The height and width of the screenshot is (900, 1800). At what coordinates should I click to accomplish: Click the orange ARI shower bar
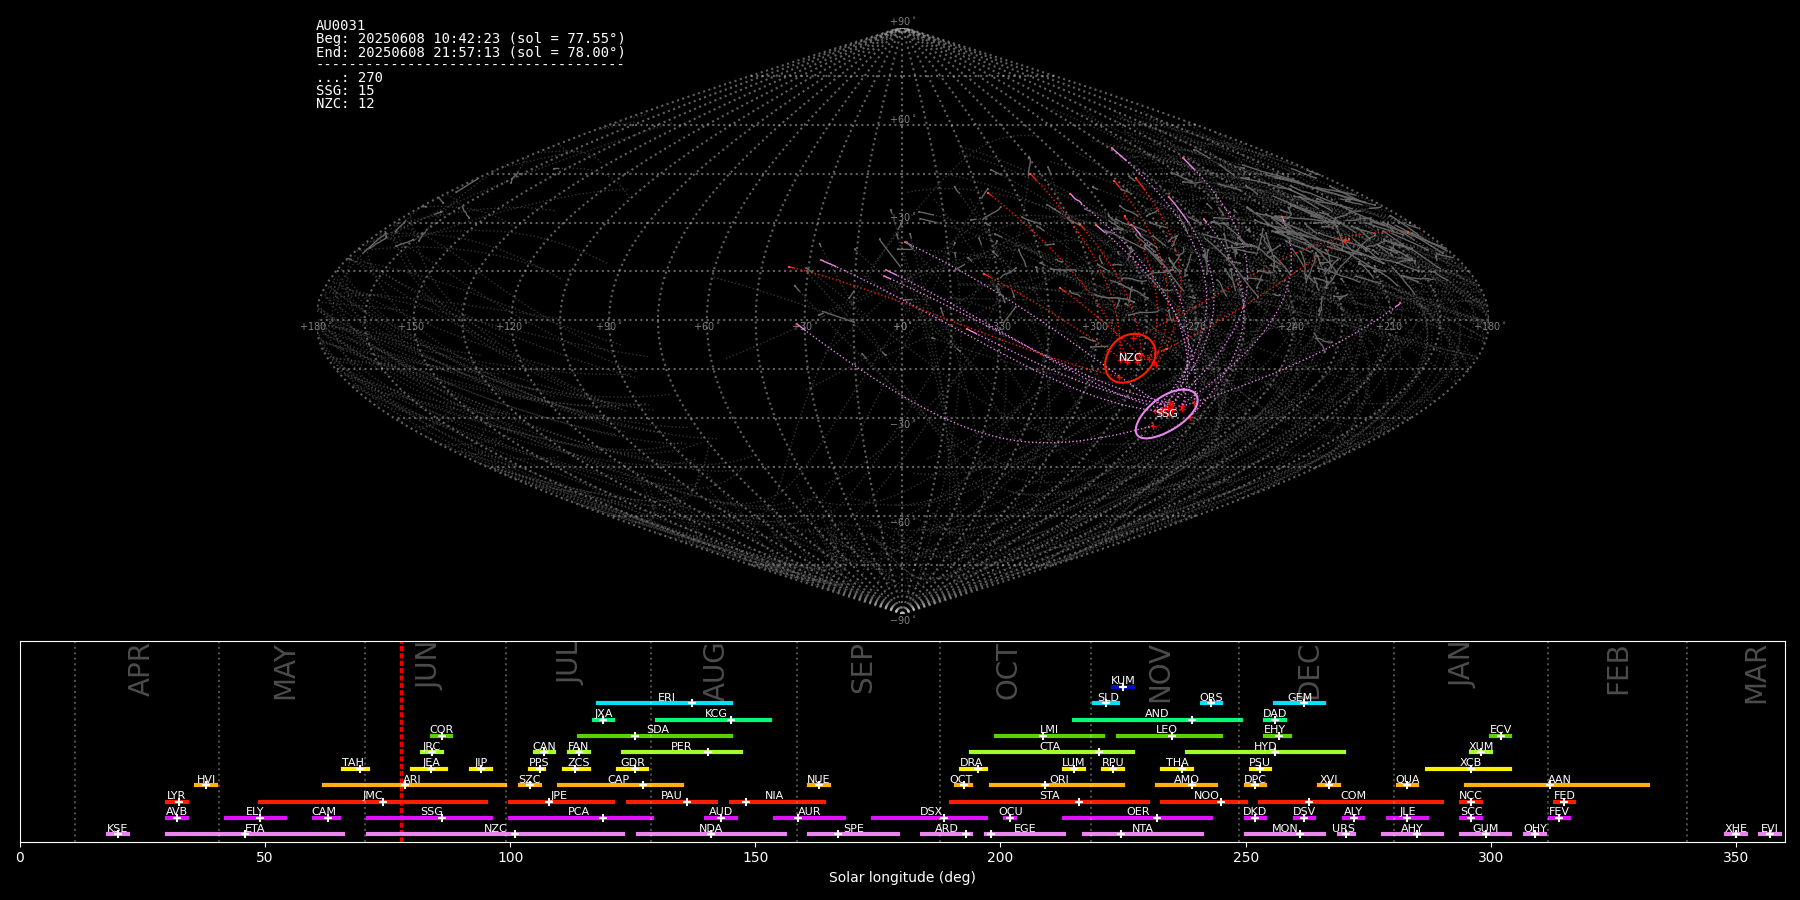click(414, 785)
